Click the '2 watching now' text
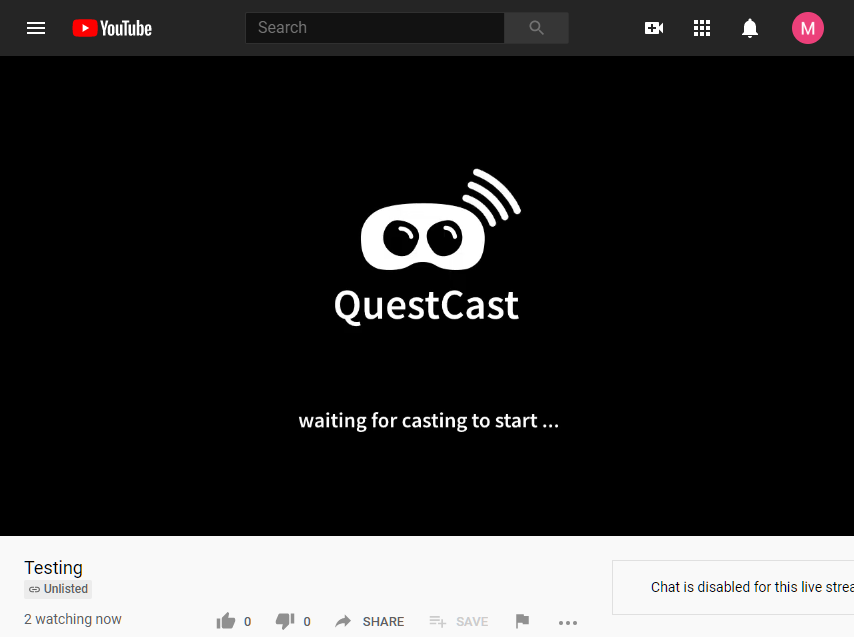 (72, 619)
